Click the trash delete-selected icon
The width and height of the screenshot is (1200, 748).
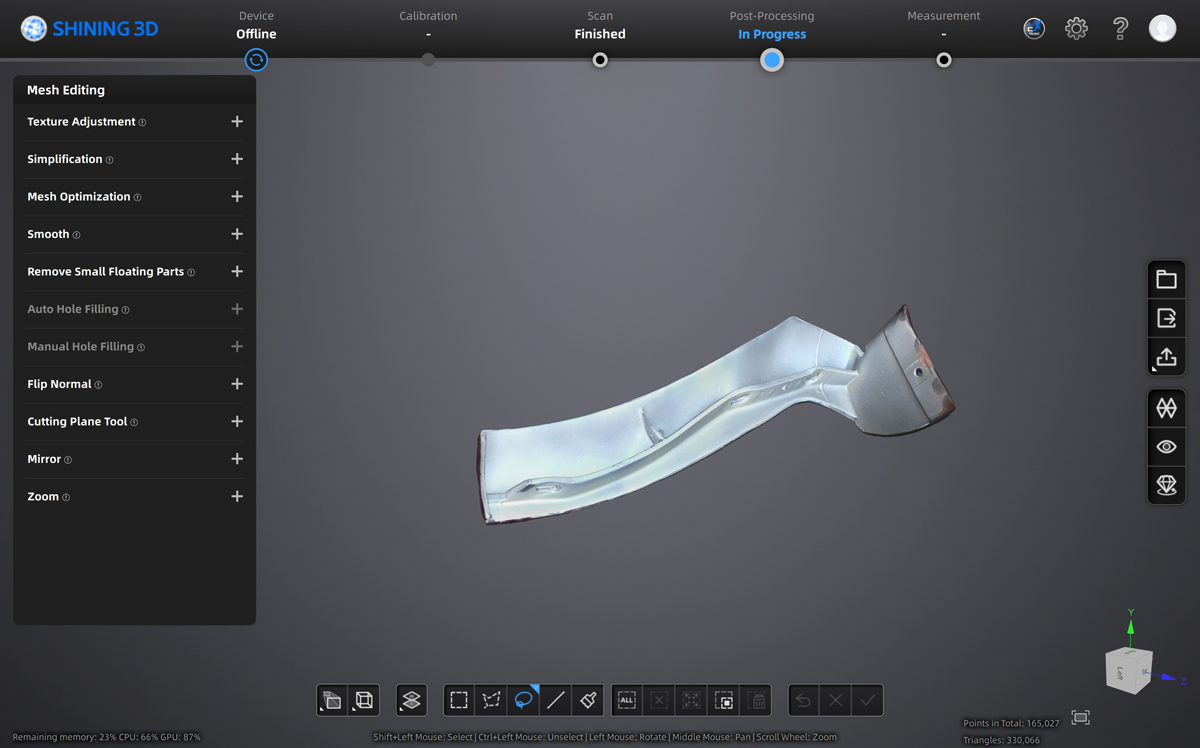(758, 700)
